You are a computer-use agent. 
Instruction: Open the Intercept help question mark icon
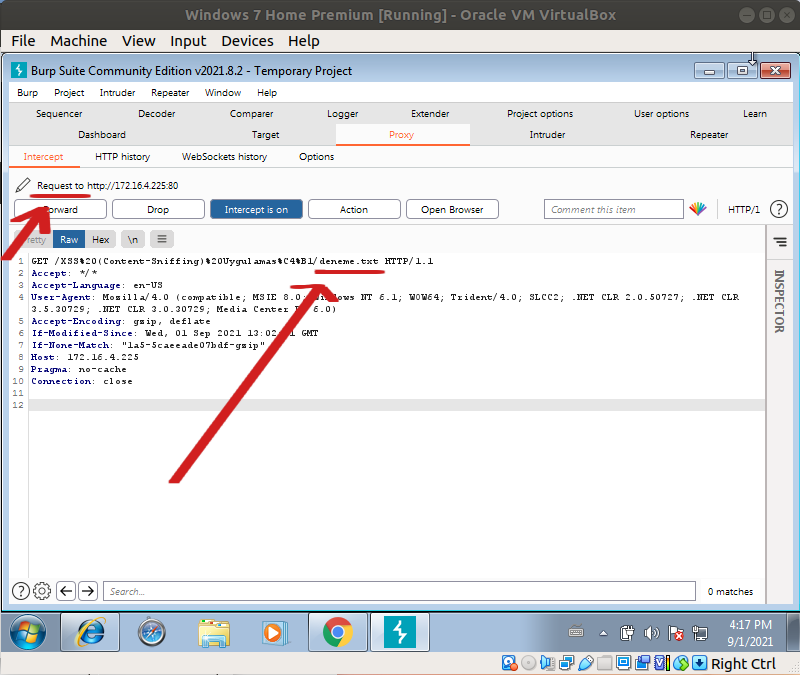[779, 209]
